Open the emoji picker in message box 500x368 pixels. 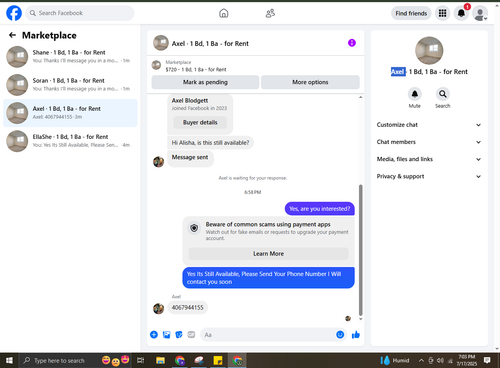340,334
